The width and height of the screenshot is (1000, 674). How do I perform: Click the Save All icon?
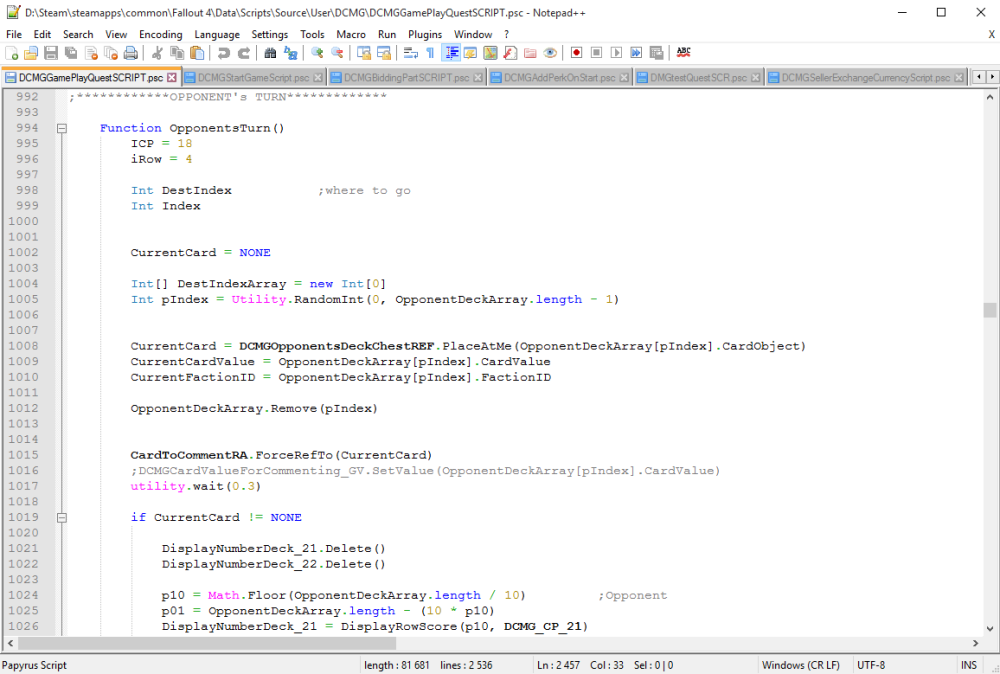(x=71, y=53)
